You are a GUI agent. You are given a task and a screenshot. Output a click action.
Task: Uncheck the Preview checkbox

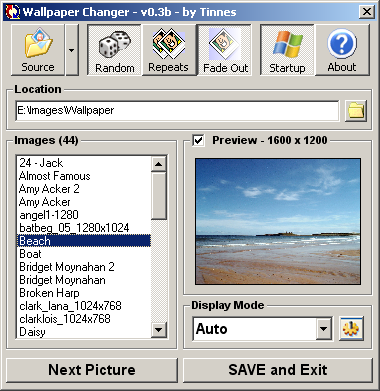[198, 140]
